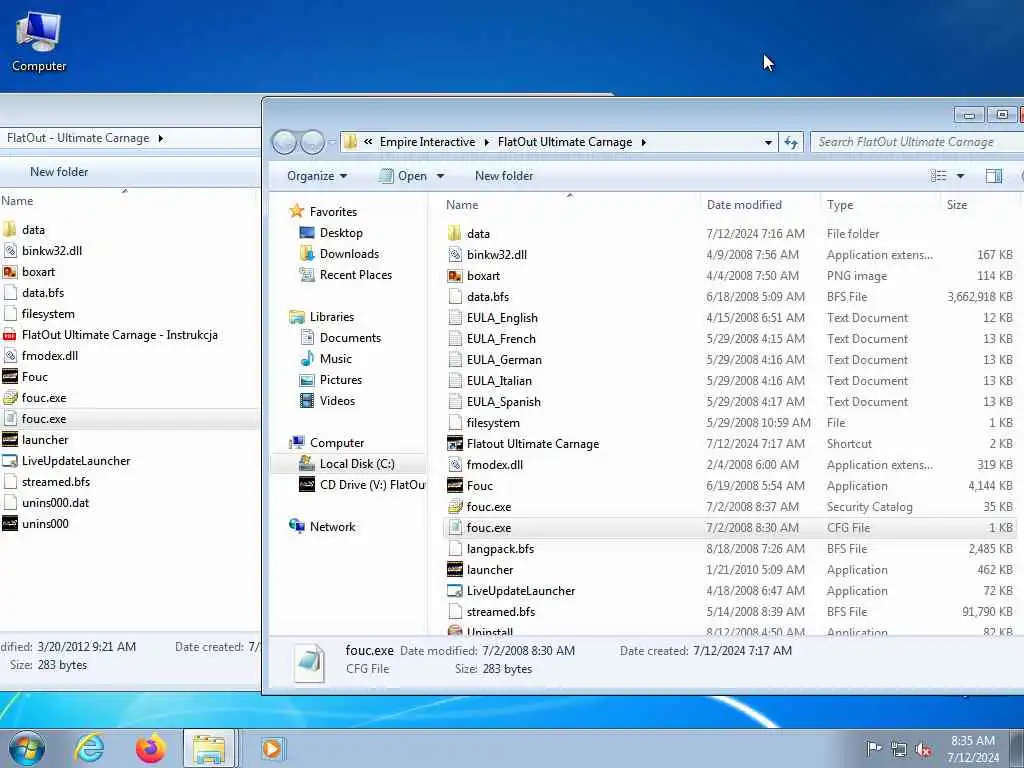This screenshot has height=768, width=1024.
Task: Click New folder in back window
Action: point(59,172)
